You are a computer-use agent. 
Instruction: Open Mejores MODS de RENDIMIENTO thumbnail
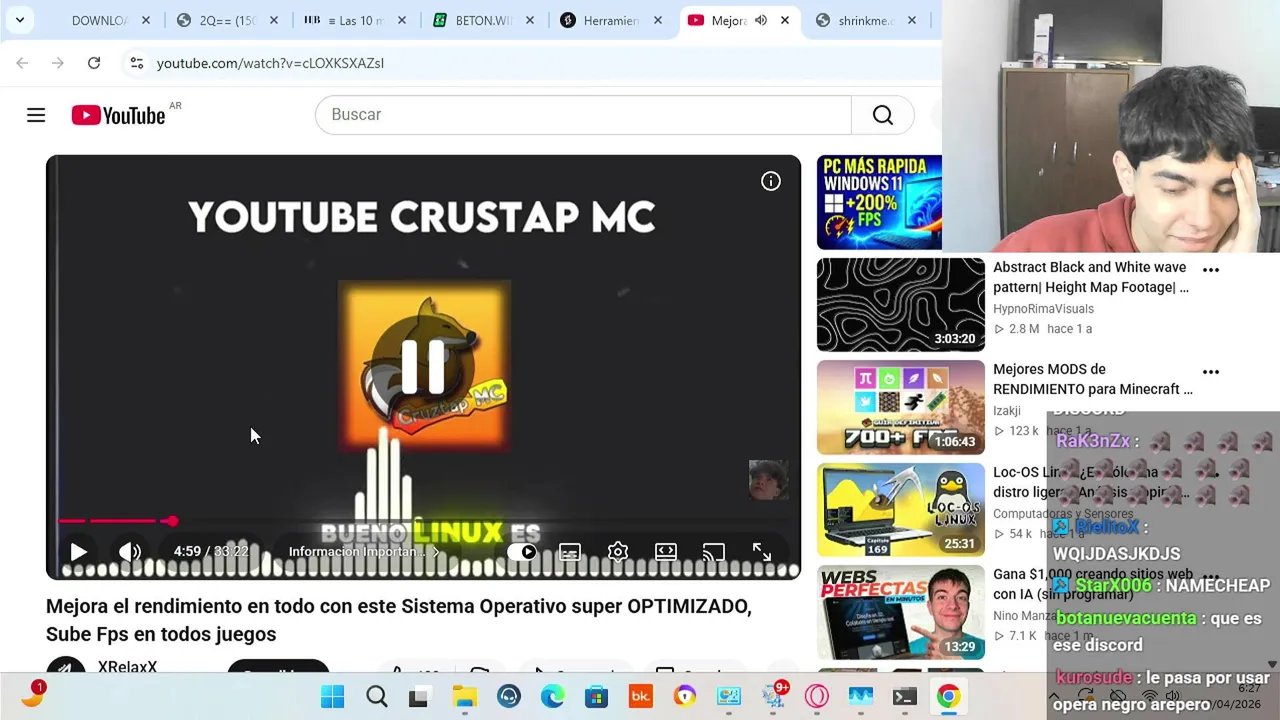[901, 407]
